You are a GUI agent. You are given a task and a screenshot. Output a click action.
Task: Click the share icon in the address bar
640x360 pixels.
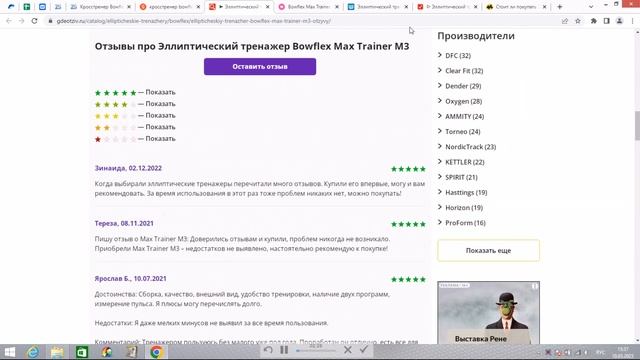(565, 21)
